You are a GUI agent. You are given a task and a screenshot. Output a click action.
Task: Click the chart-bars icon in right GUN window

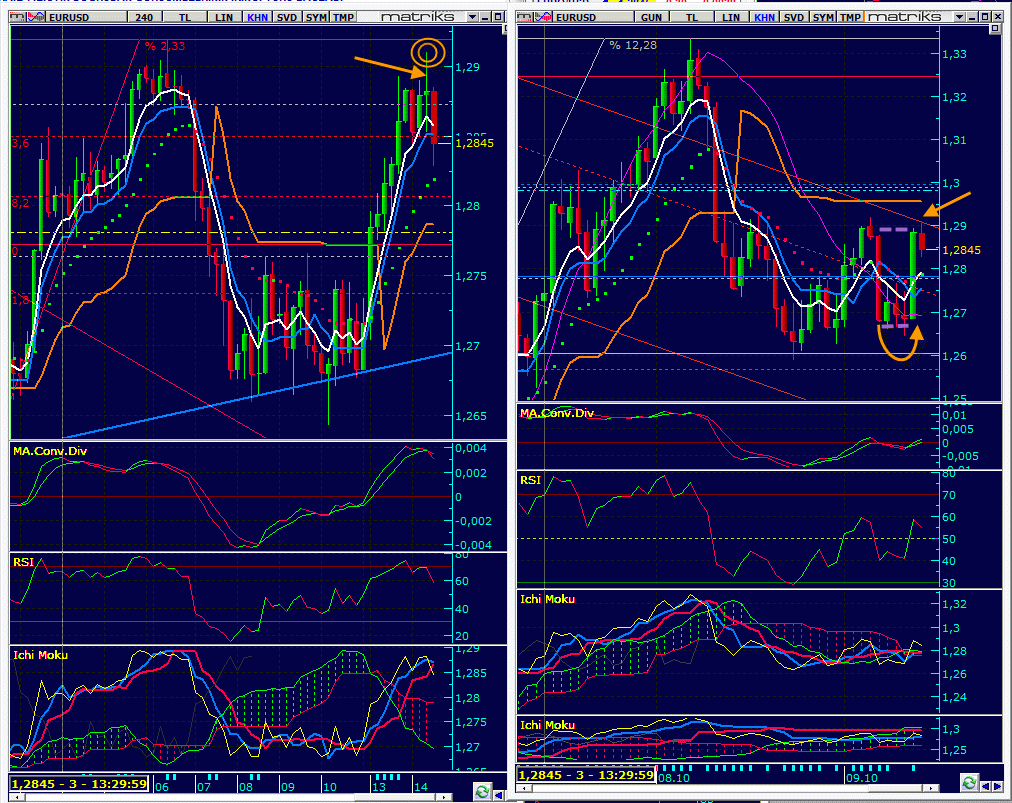[x=524, y=17]
